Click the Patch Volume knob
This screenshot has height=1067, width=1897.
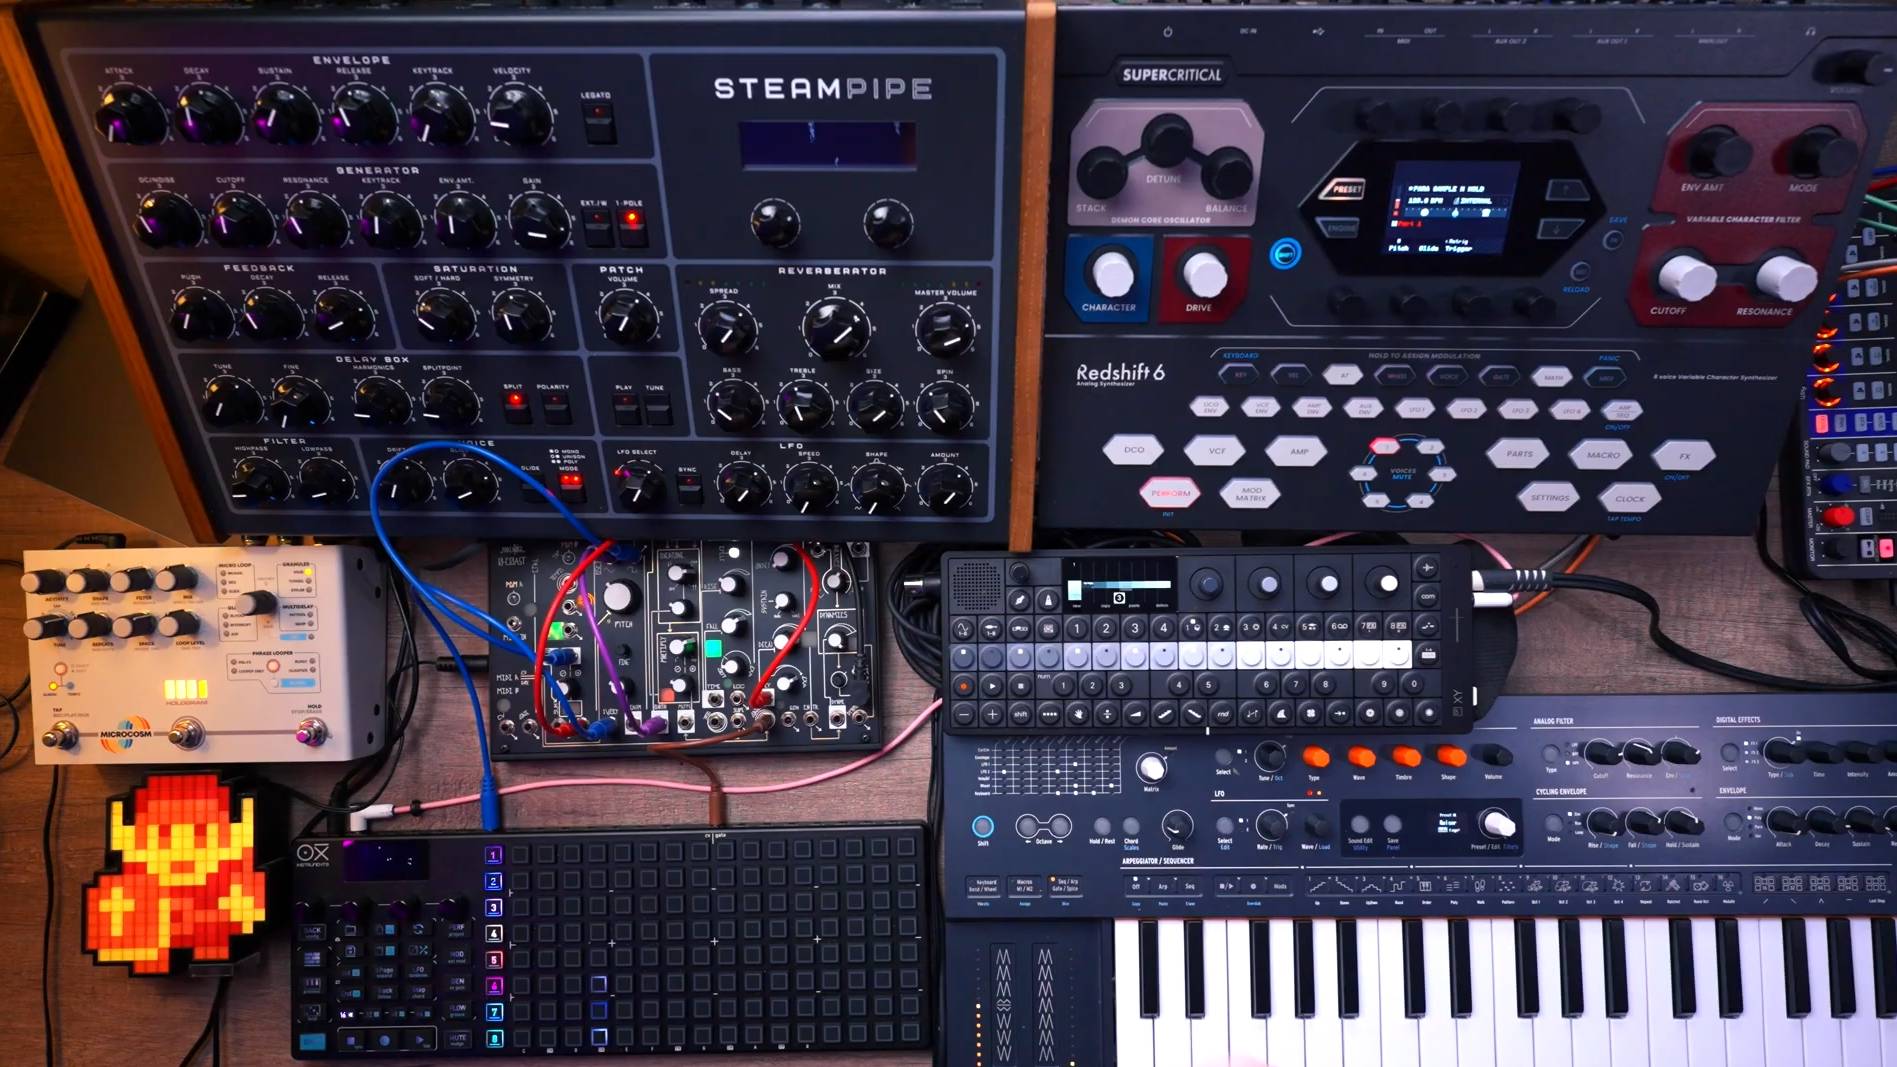628,316
